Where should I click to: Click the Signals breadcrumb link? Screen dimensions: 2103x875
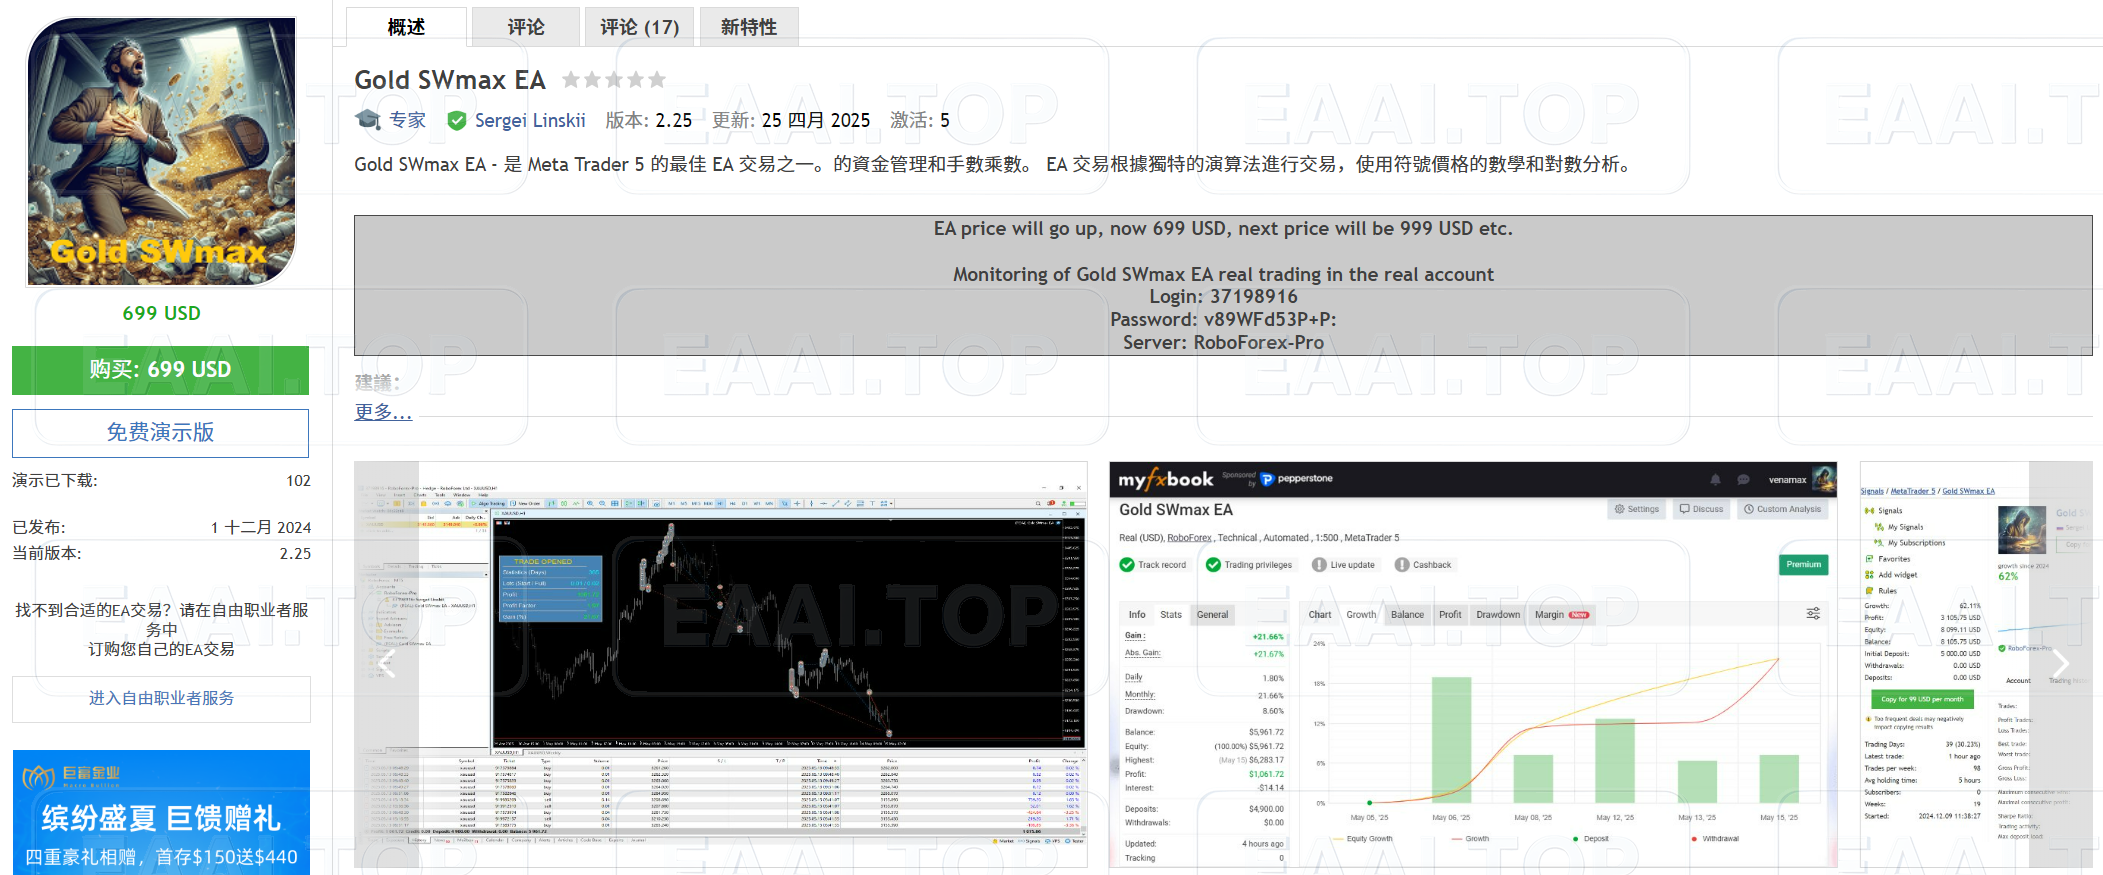(1872, 491)
